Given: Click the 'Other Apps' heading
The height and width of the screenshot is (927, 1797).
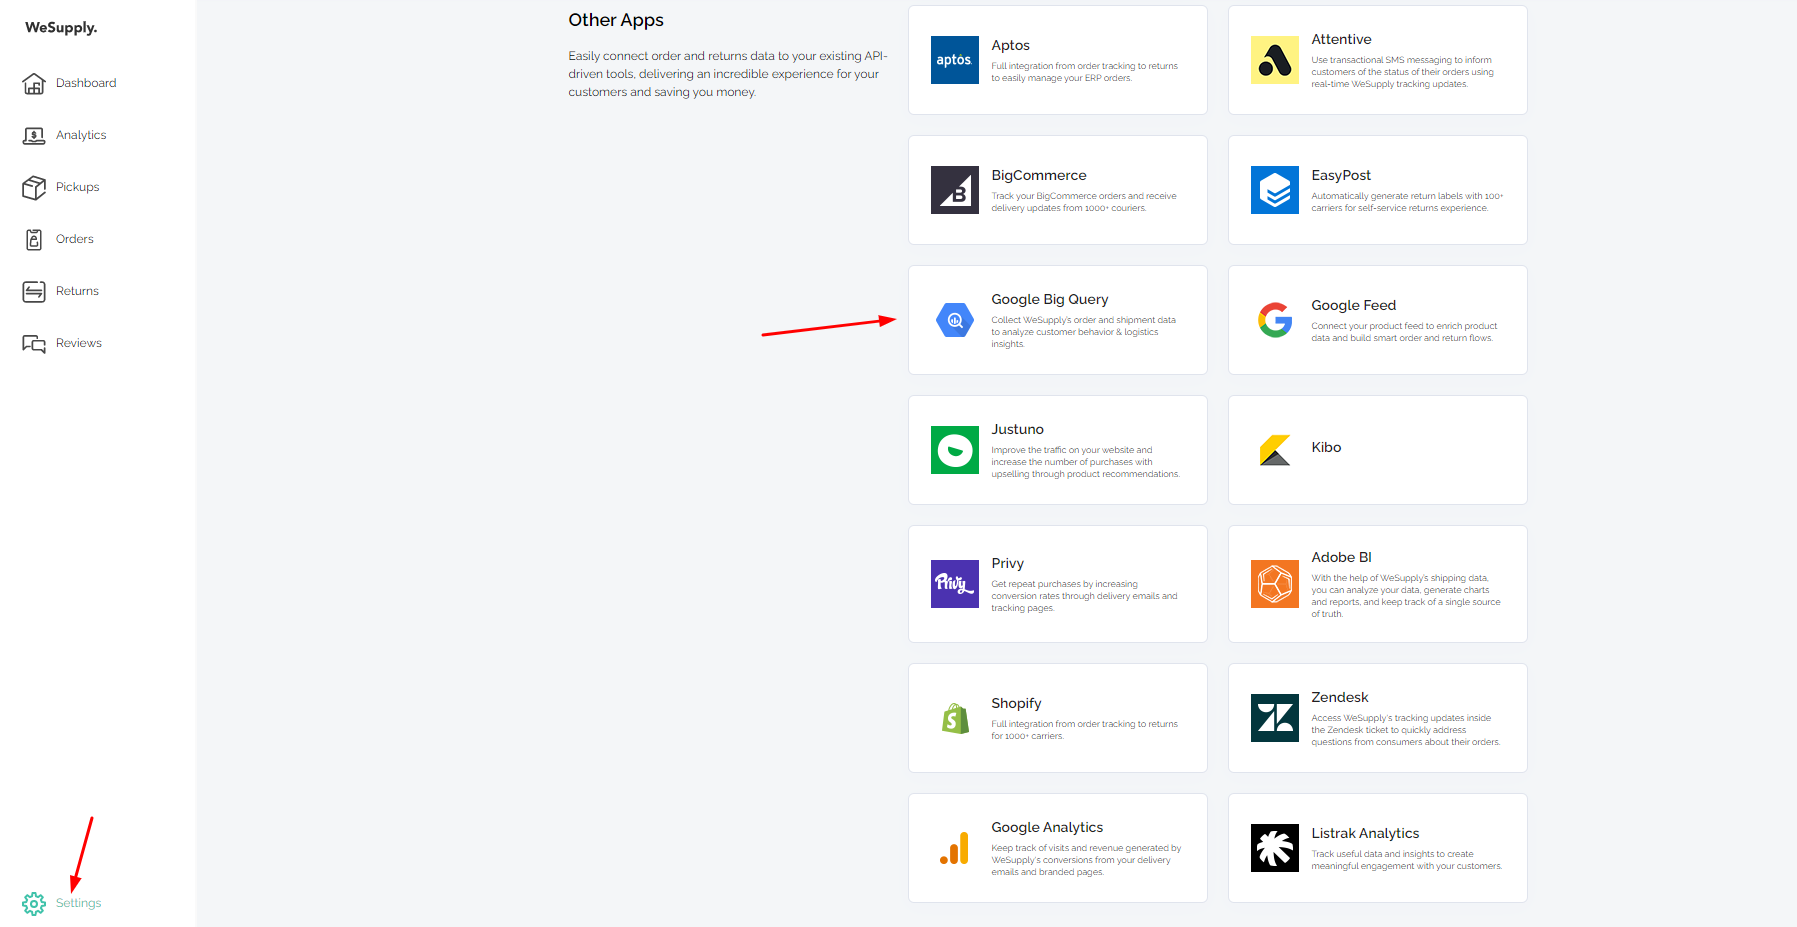Looking at the screenshot, I should pyautogui.click(x=616, y=20).
